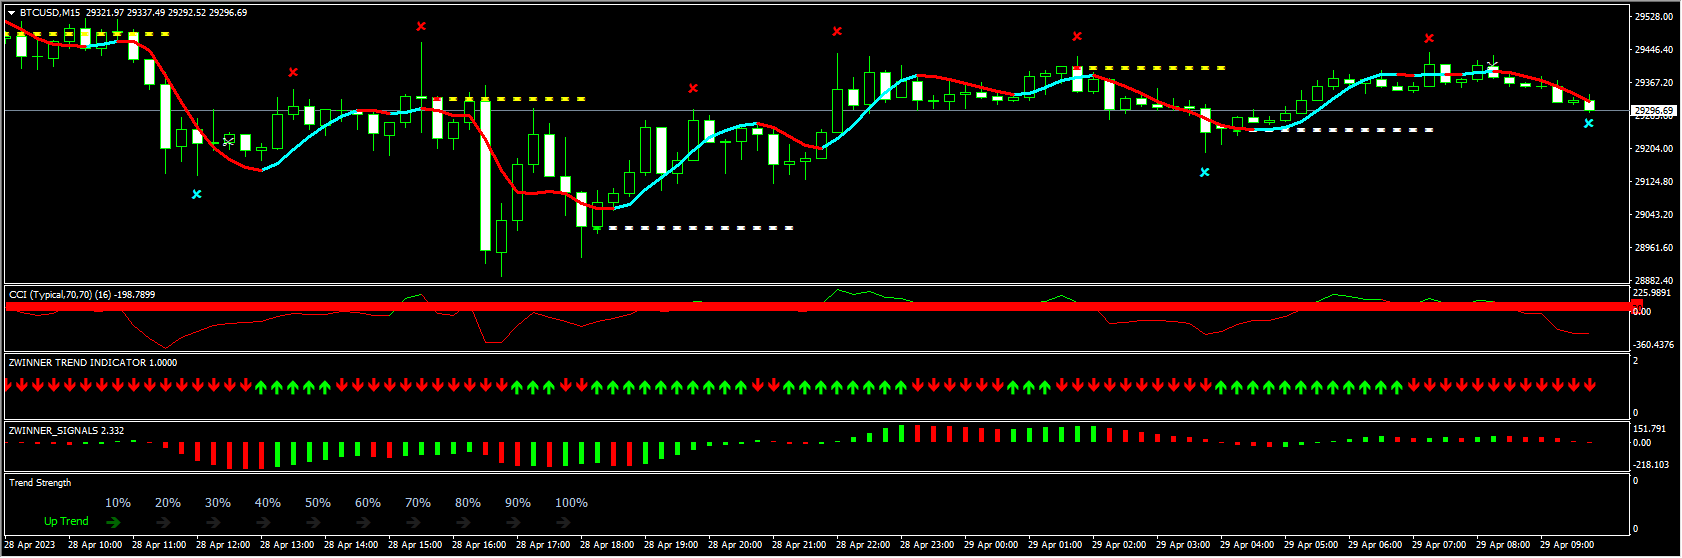
Task: Select the red X marker near 28 Apr 21:00
Action: 837,31
